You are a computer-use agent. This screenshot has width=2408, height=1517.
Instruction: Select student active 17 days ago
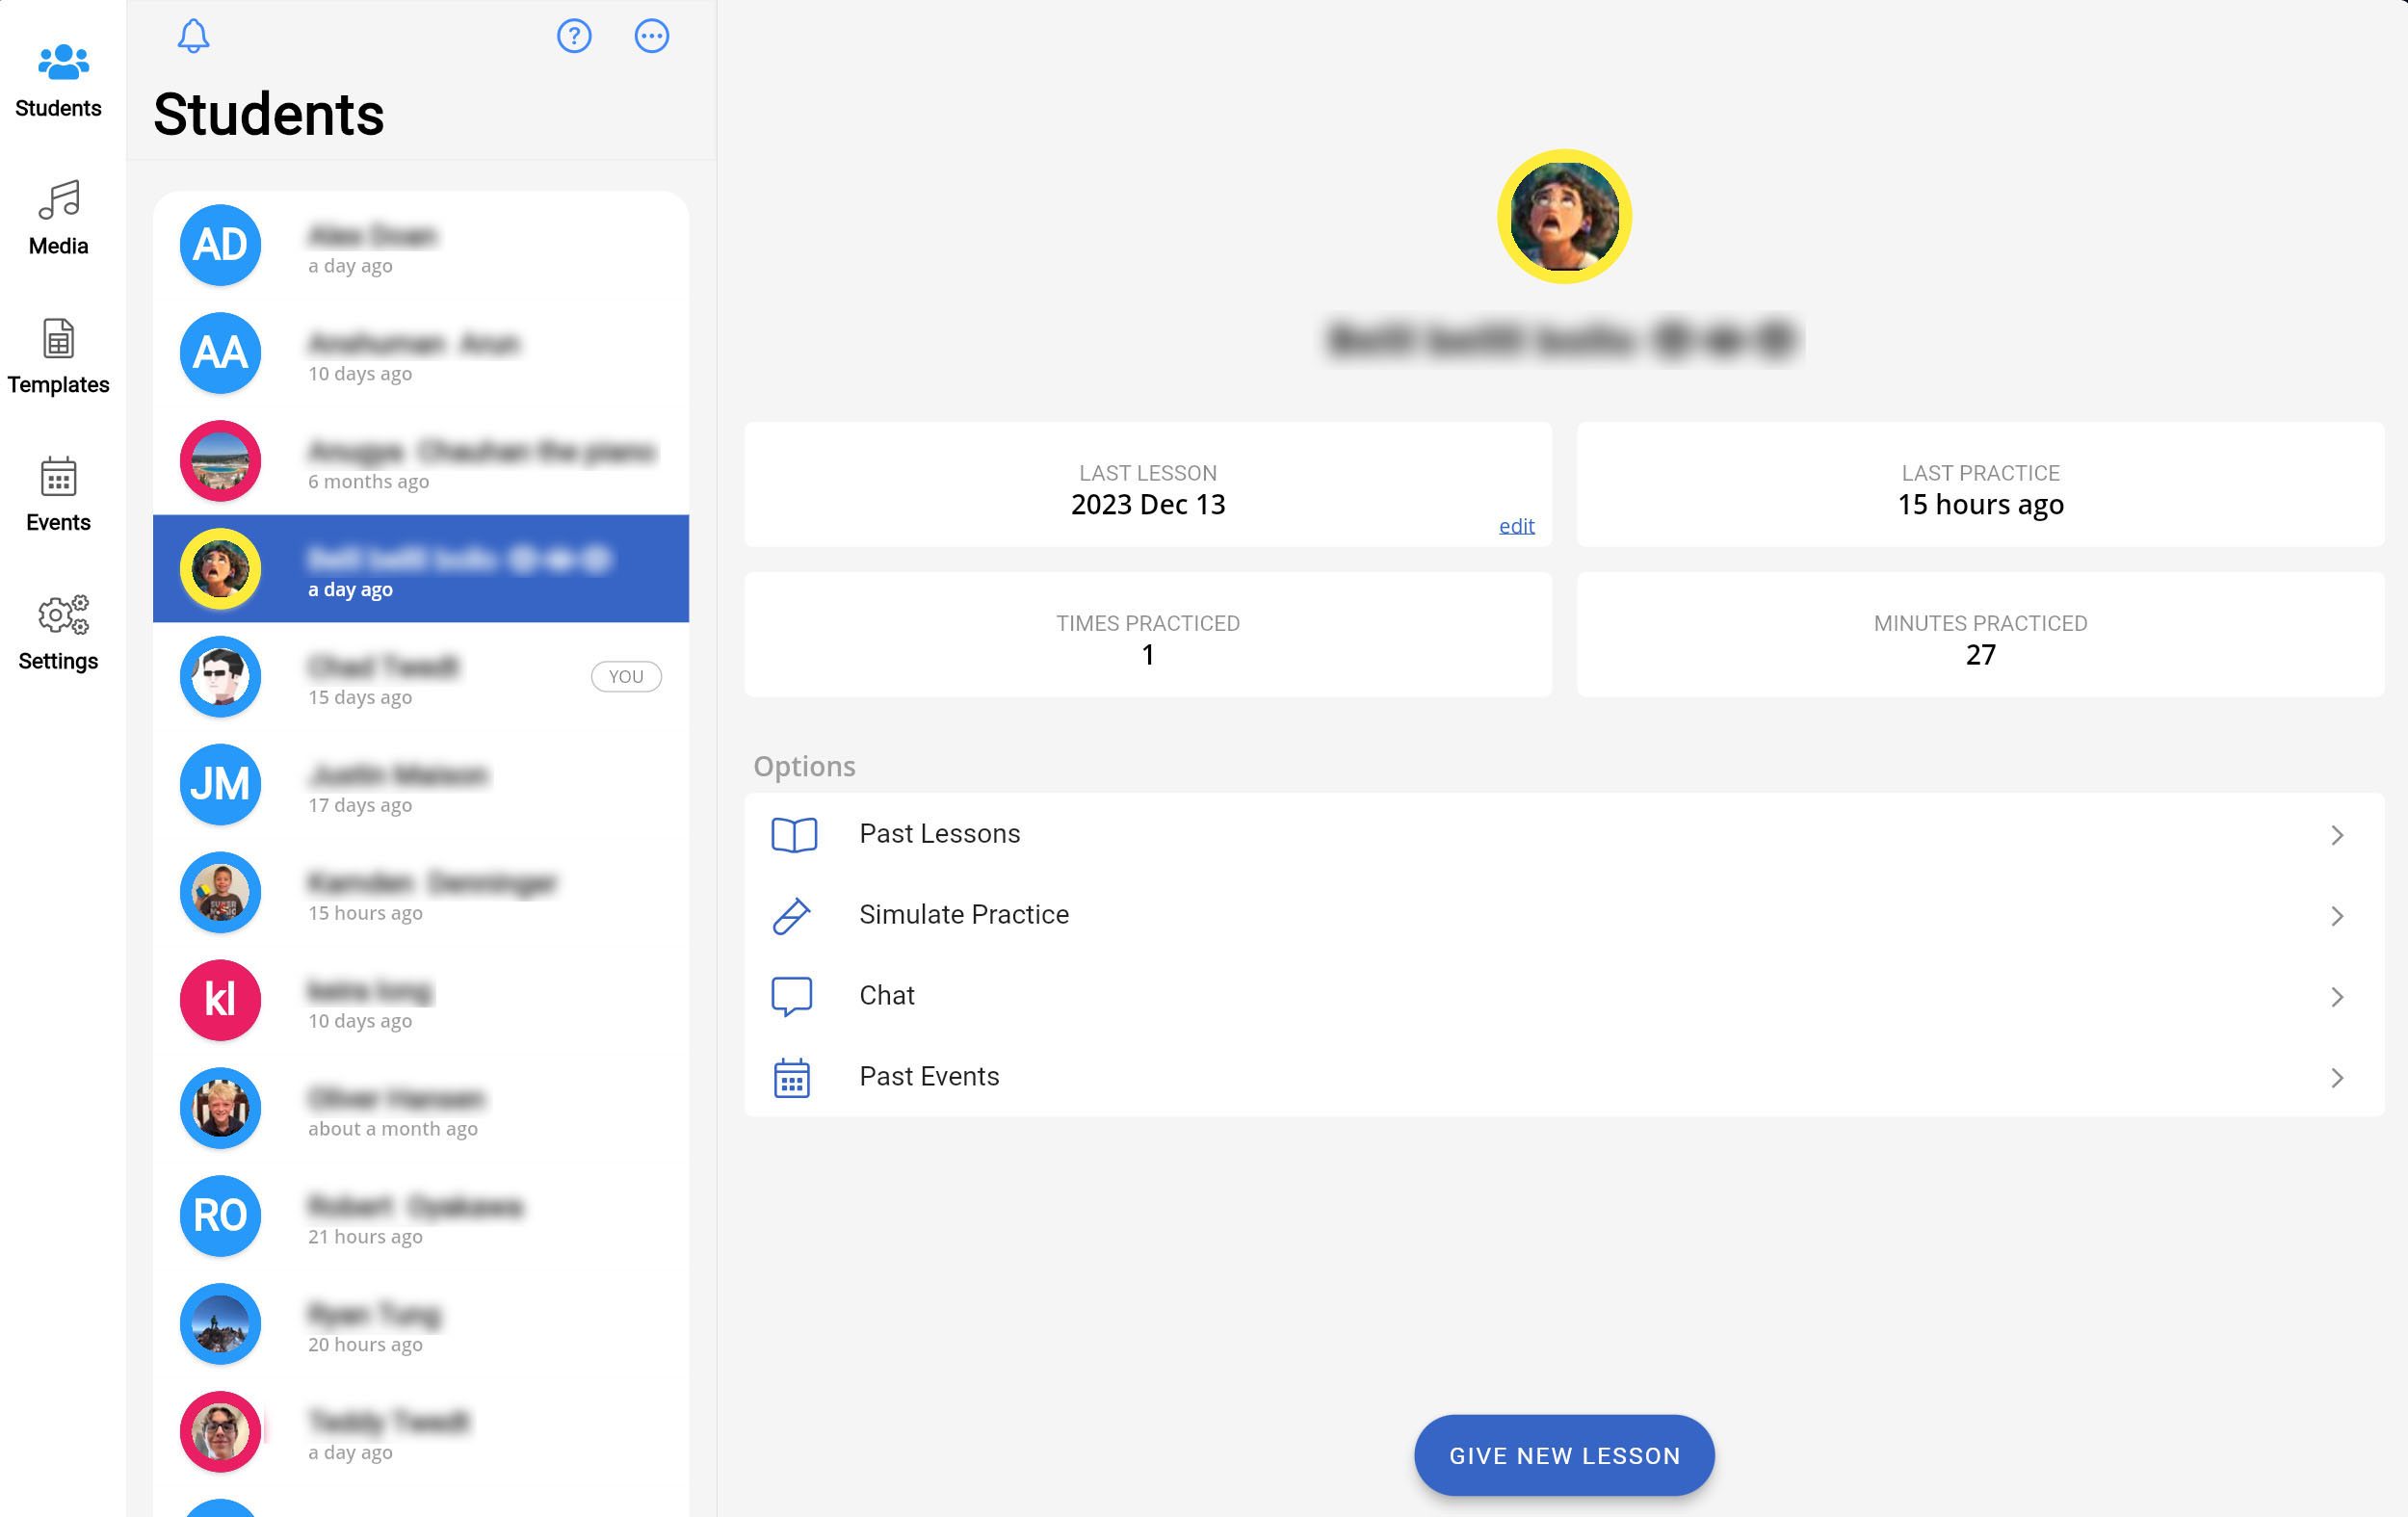pyautogui.click(x=421, y=785)
